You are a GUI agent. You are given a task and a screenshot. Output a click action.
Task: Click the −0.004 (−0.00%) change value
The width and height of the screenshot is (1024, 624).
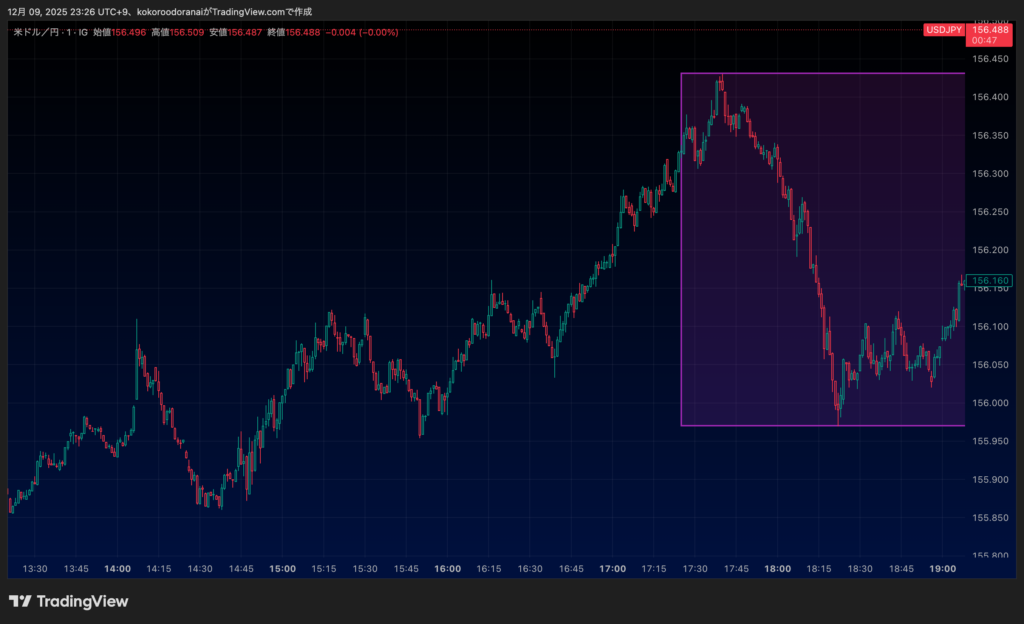(362, 32)
